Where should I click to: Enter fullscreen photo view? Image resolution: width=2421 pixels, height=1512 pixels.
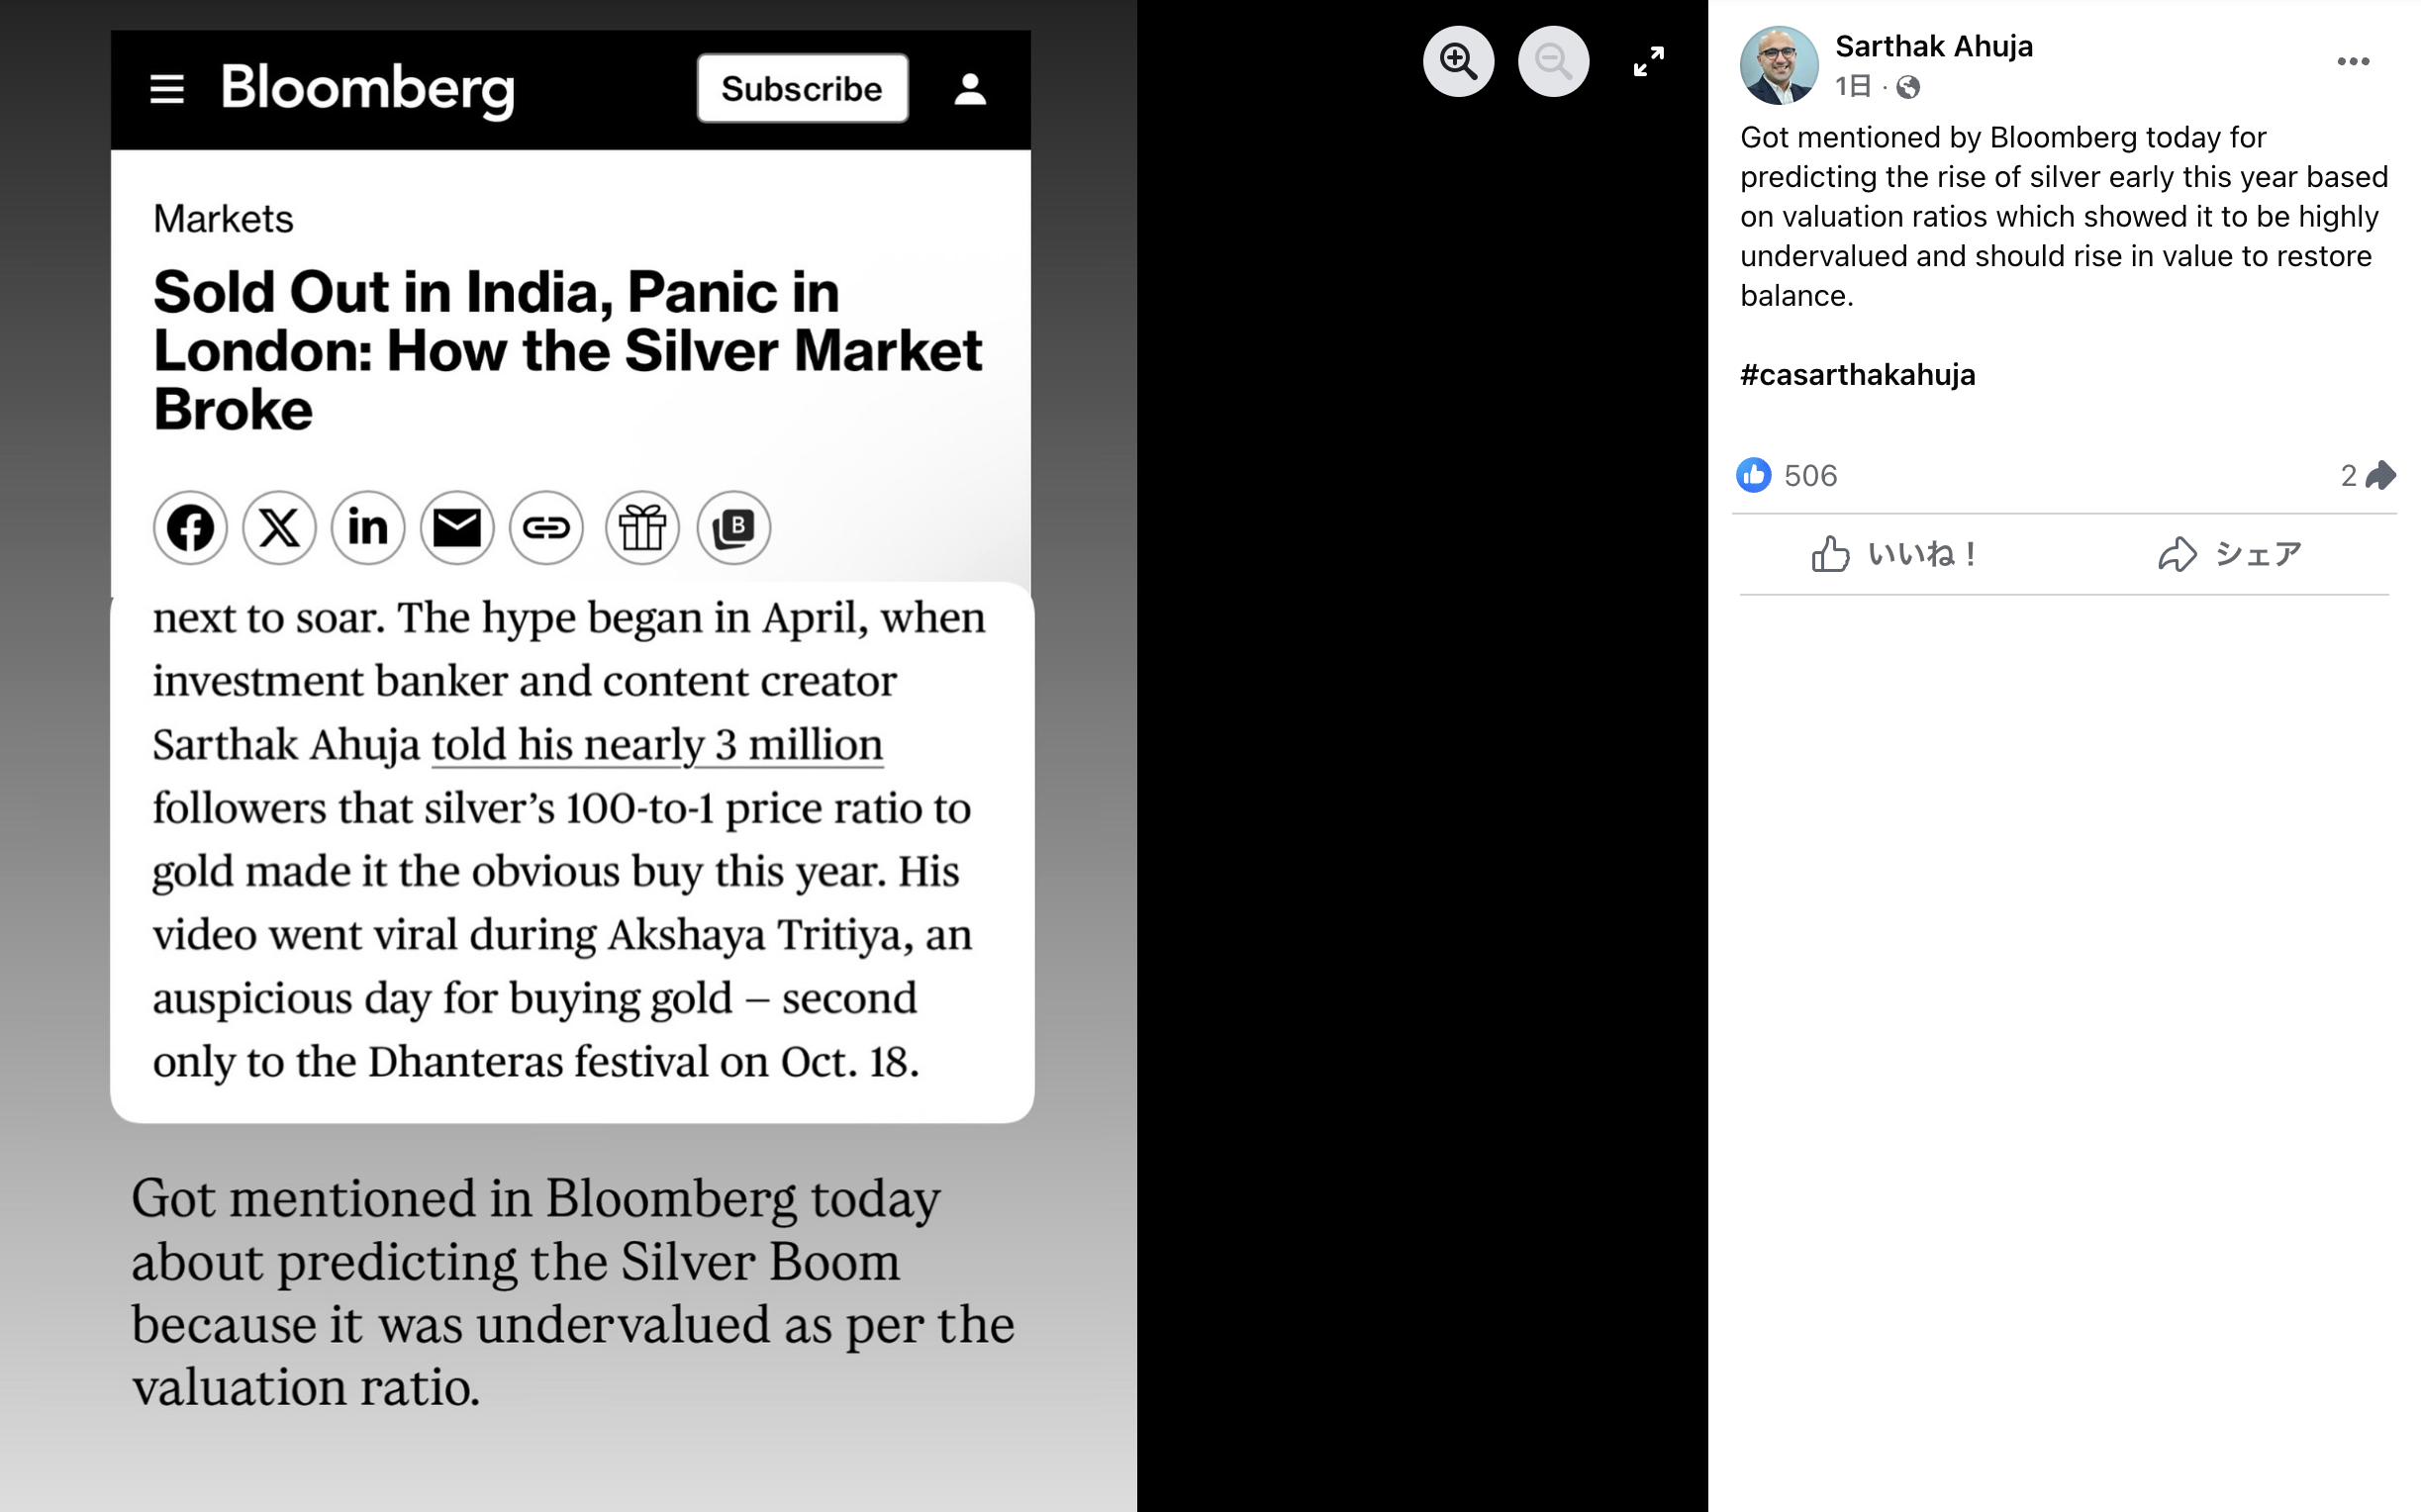pyautogui.click(x=1648, y=62)
